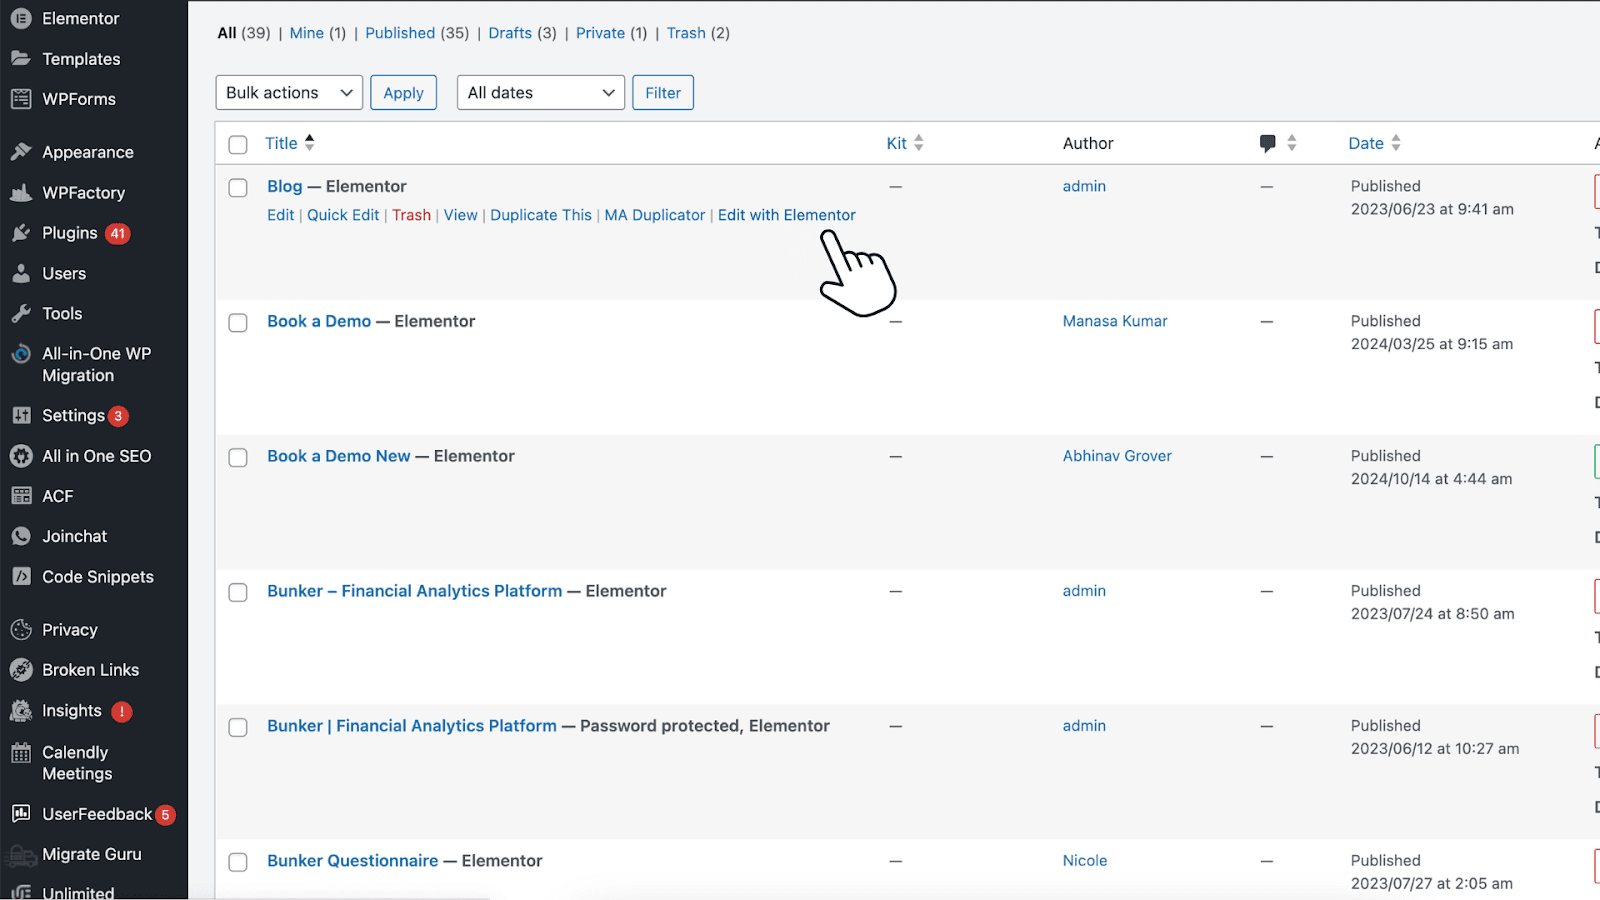The width and height of the screenshot is (1600, 900).
Task: Click the Filter button
Action: tap(662, 92)
